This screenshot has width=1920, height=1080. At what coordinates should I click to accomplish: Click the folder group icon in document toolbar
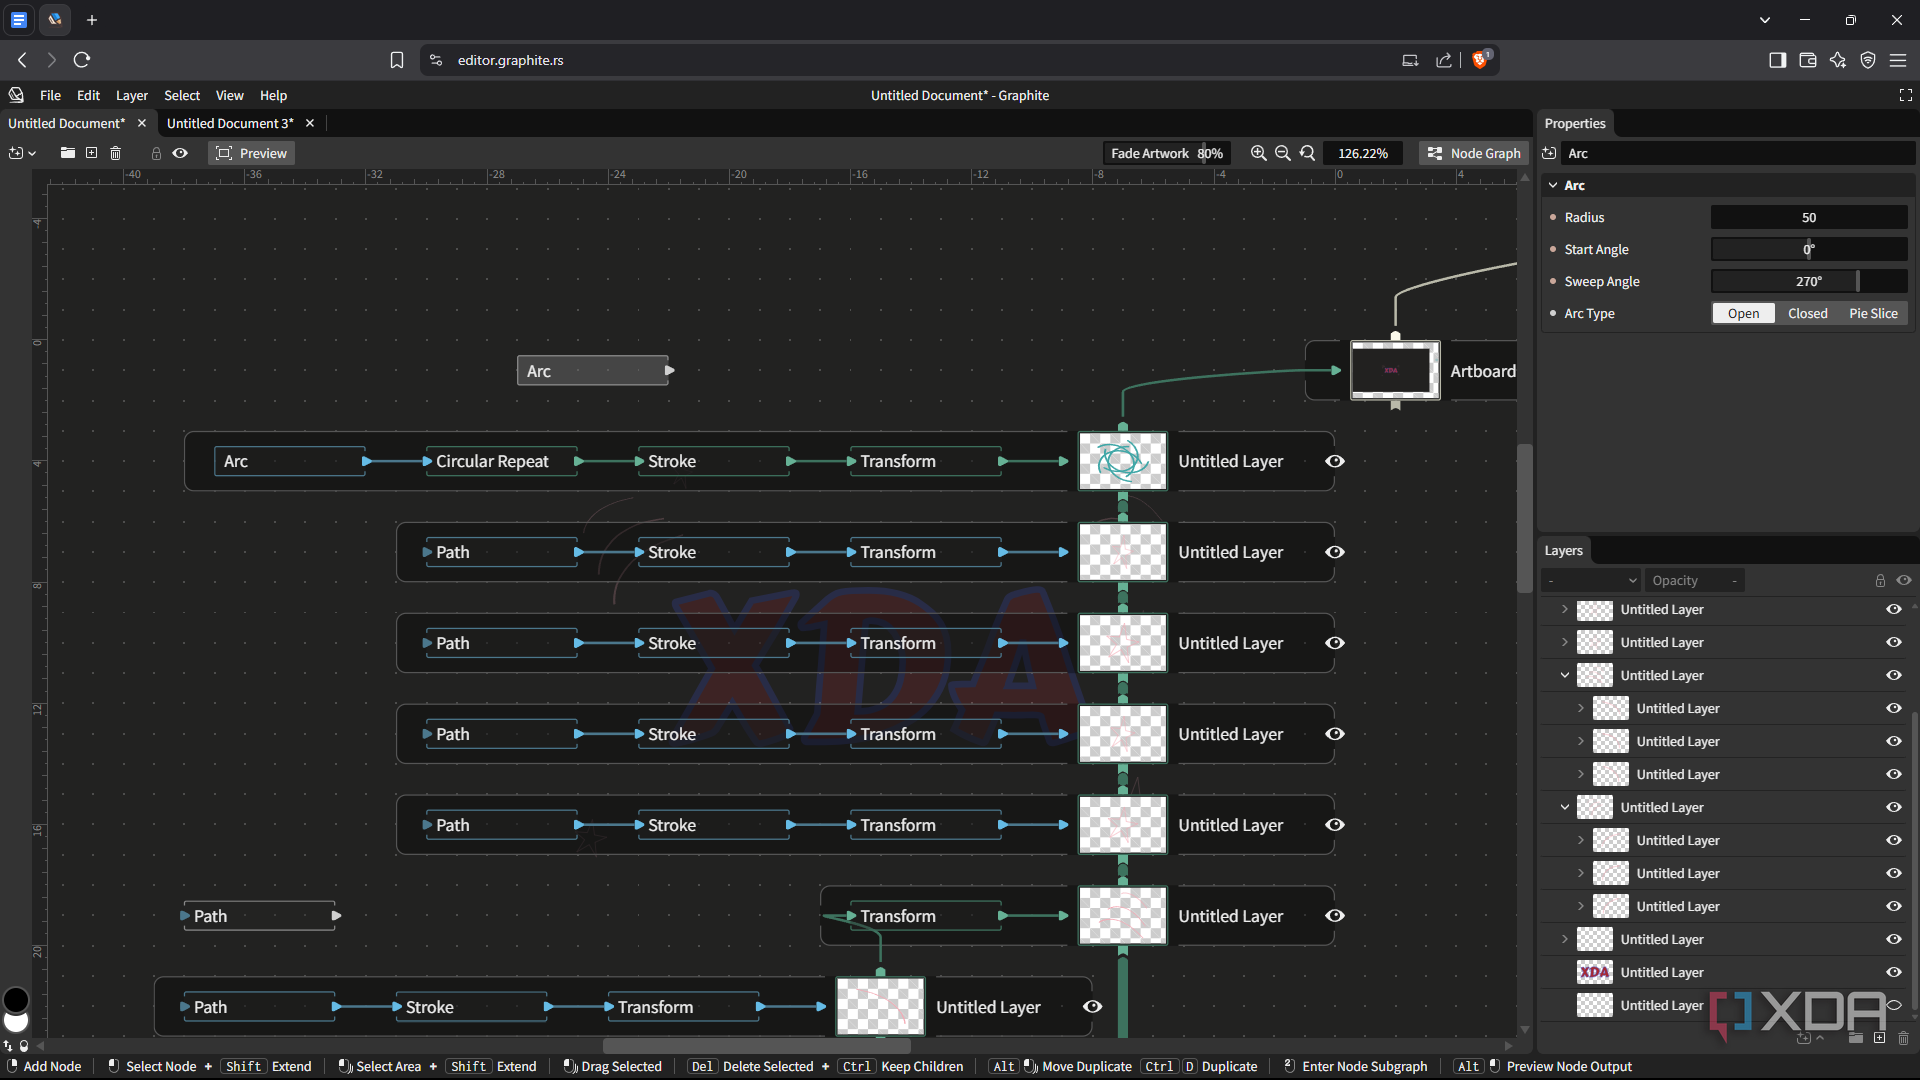pyautogui.click(x=67, y=153)
